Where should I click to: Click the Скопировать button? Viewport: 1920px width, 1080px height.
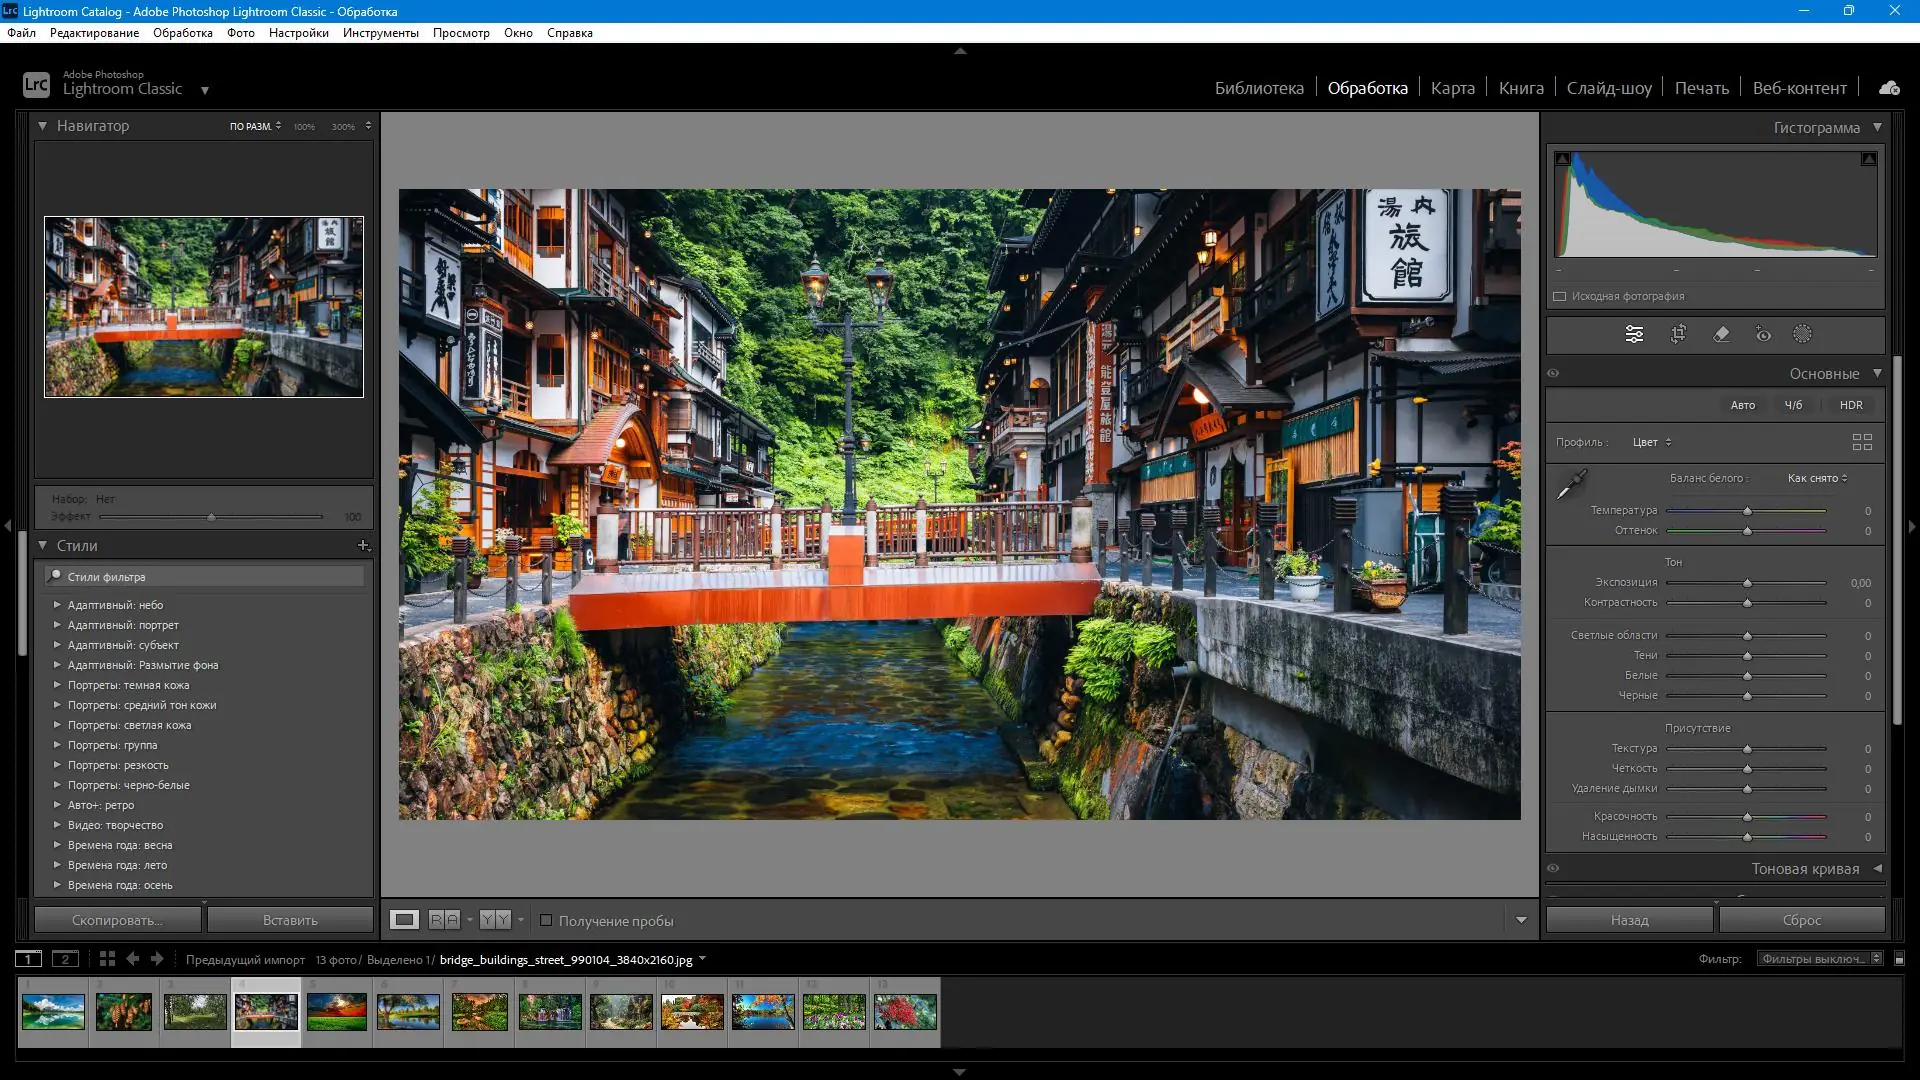pos(117,919)
